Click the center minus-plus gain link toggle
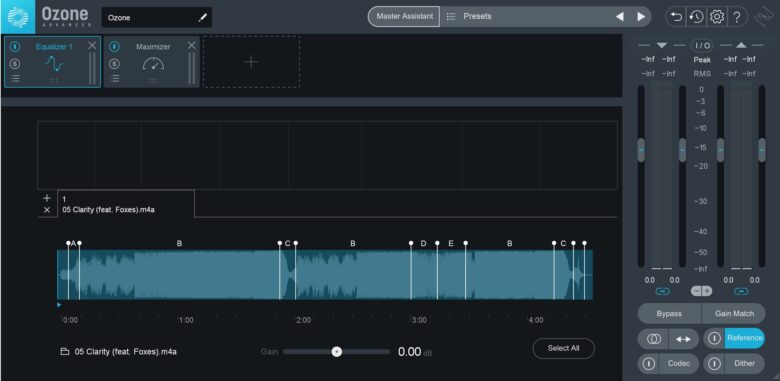 click(x=701, y=291)
